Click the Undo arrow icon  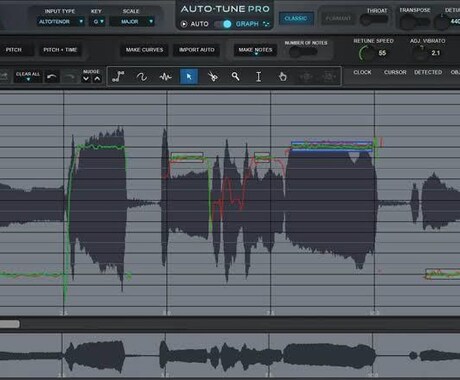(52, 77)
